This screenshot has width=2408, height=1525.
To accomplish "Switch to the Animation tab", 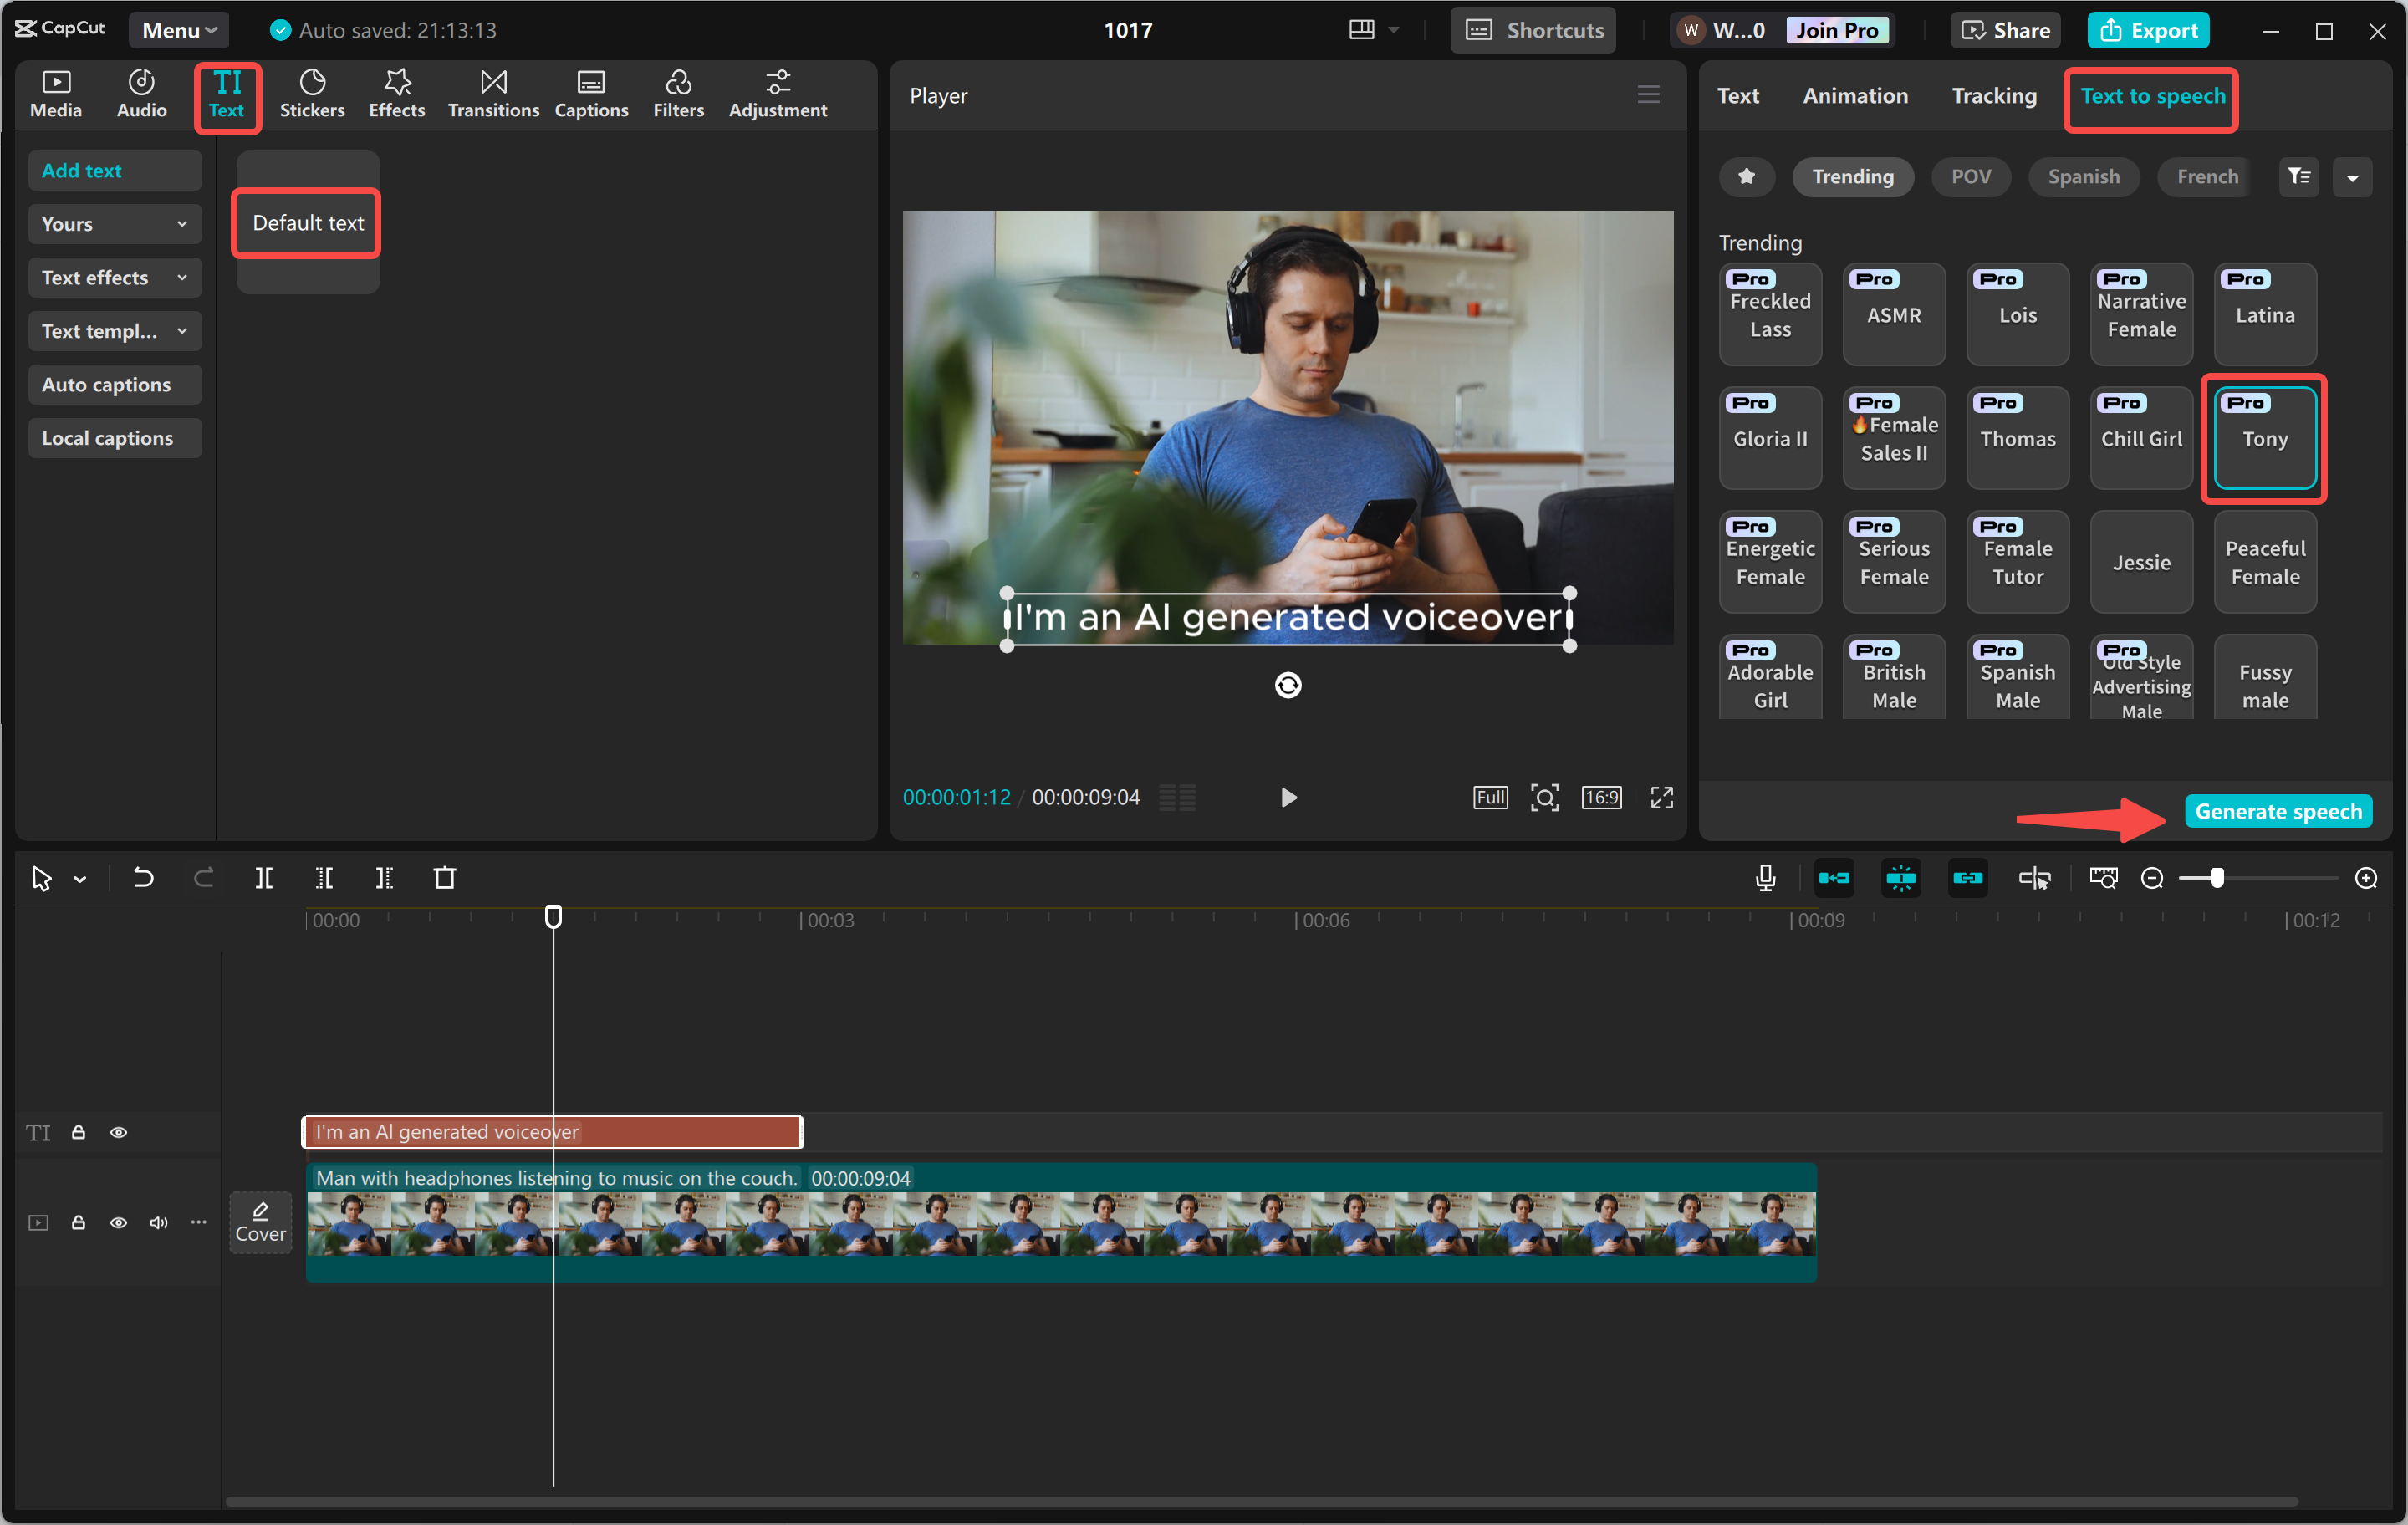I will click(1855, 95).
